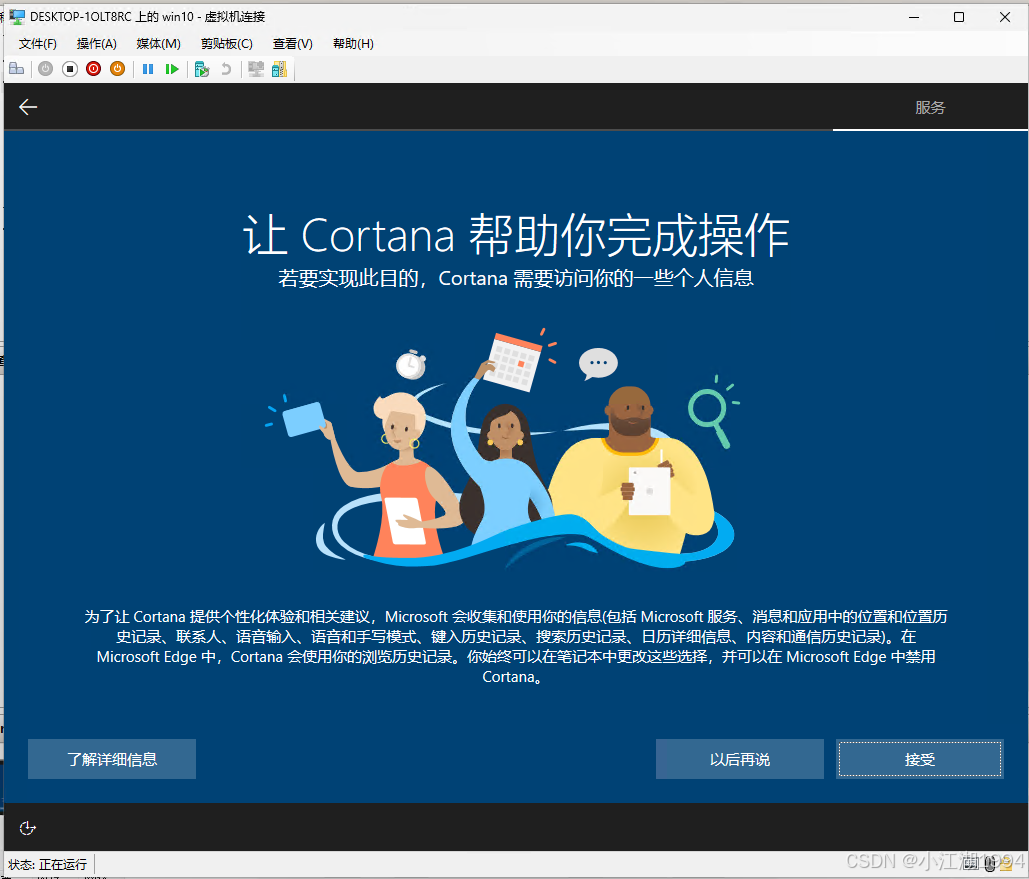Pause the virtual machine
This screenshot has width=1029, height=879.
(148, 69)
